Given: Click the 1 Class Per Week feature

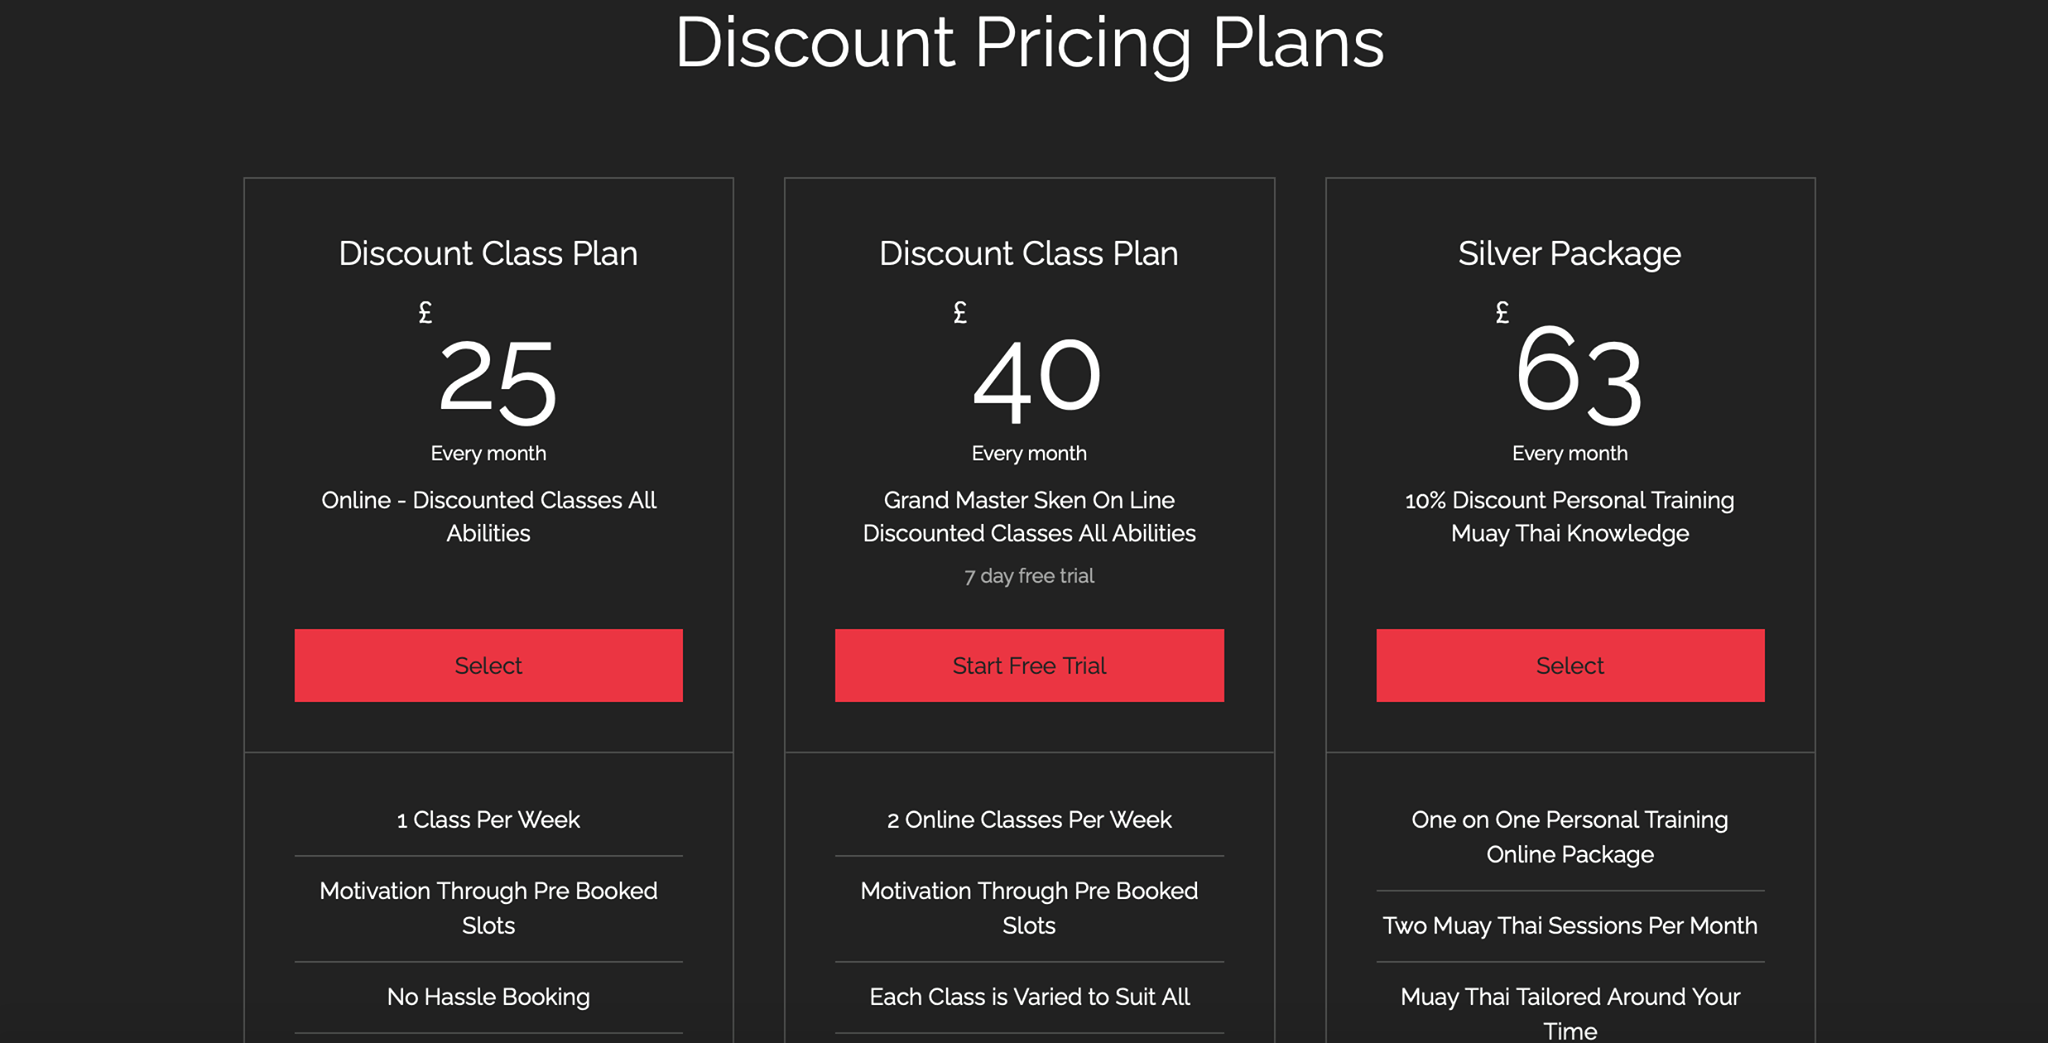Looking at the screenshot, I should click(x=488, y=820).
